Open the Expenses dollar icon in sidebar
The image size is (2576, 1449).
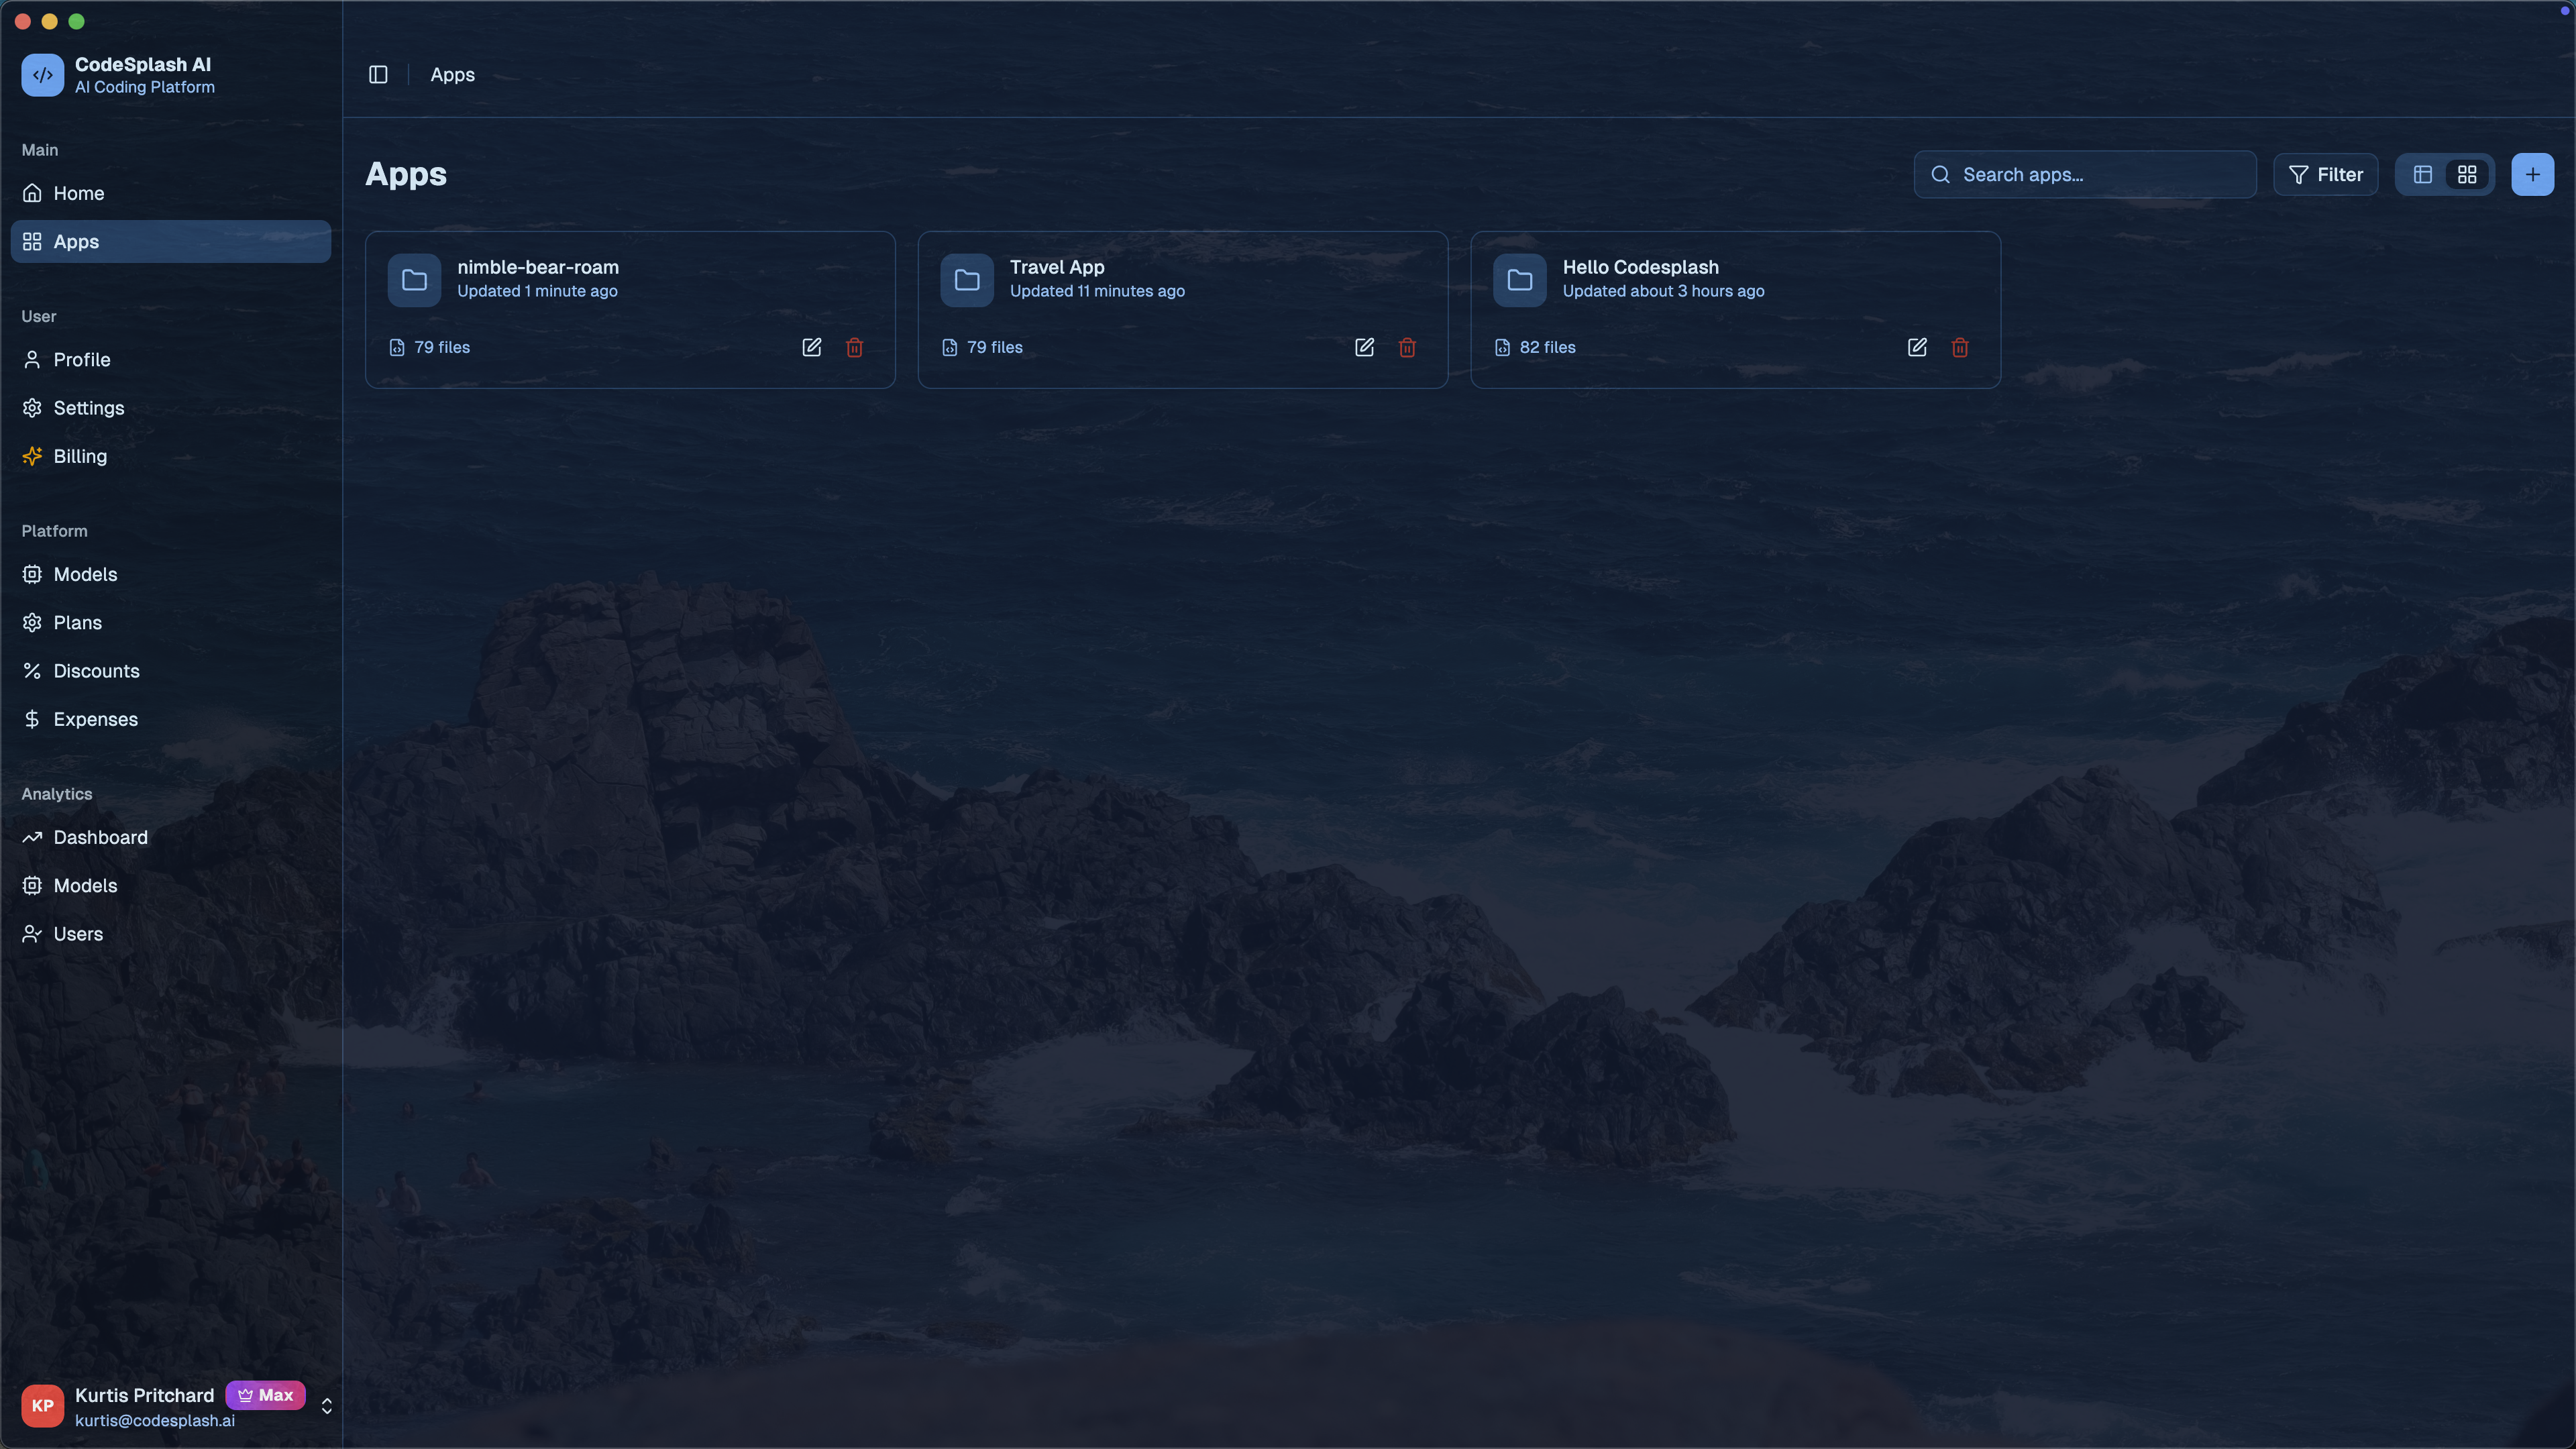(32, 718)
